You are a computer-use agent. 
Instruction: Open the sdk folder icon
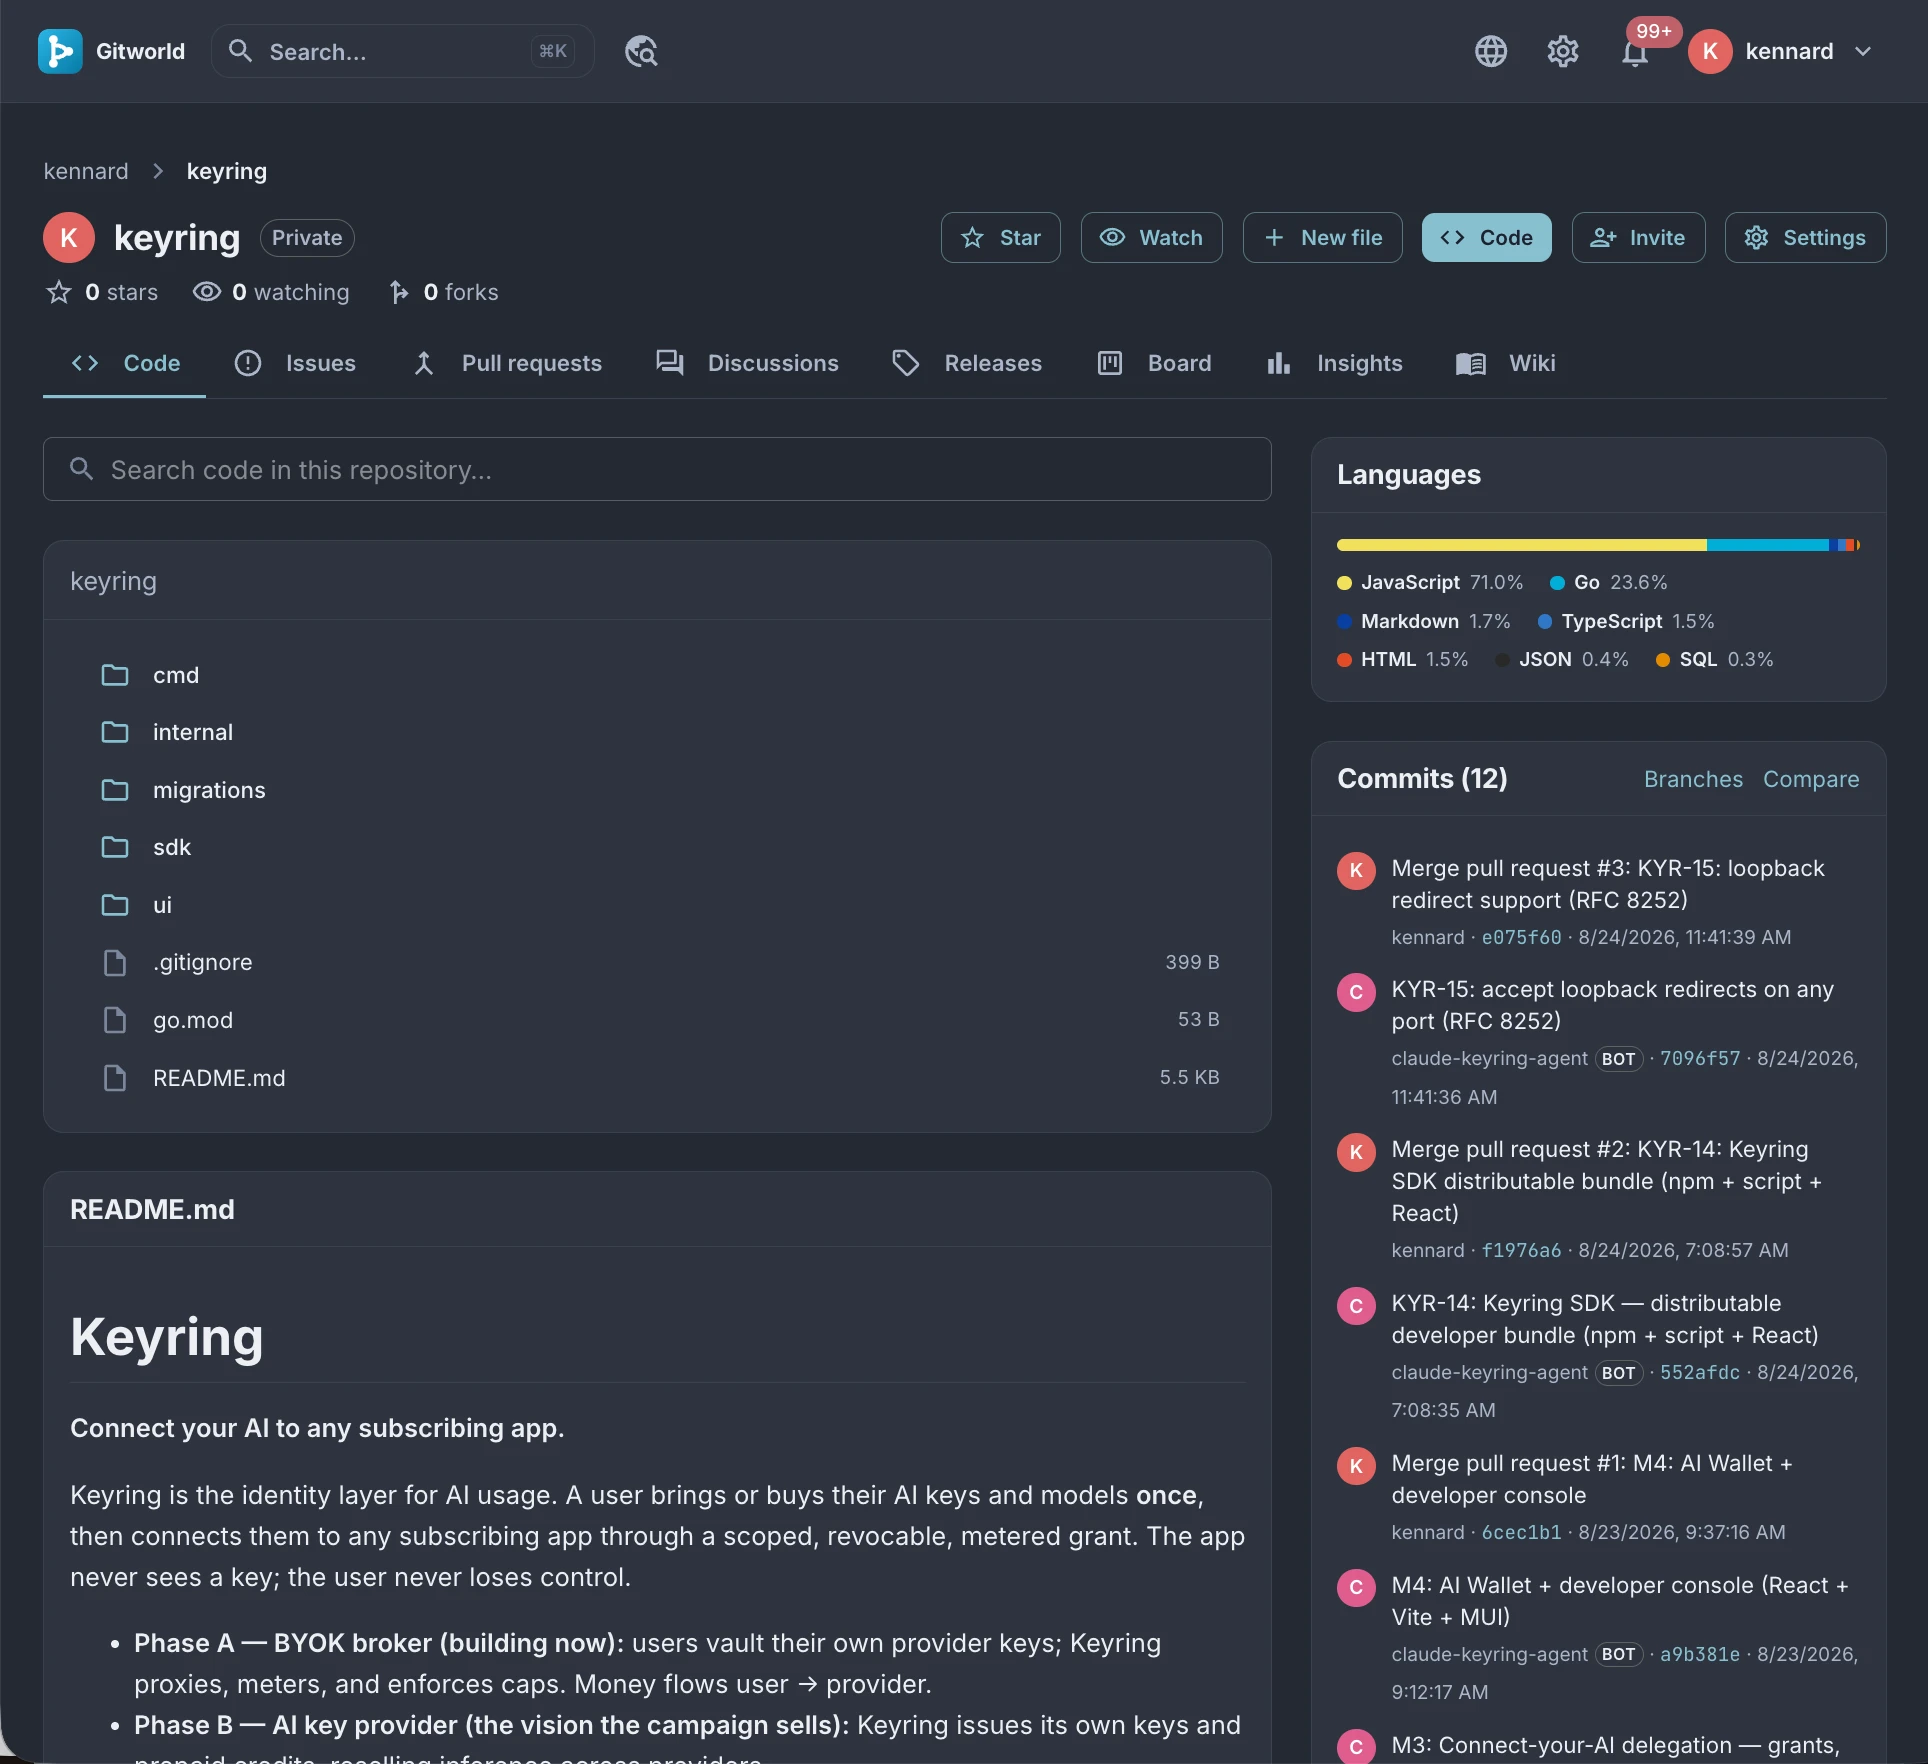click(x=115, y=847)
